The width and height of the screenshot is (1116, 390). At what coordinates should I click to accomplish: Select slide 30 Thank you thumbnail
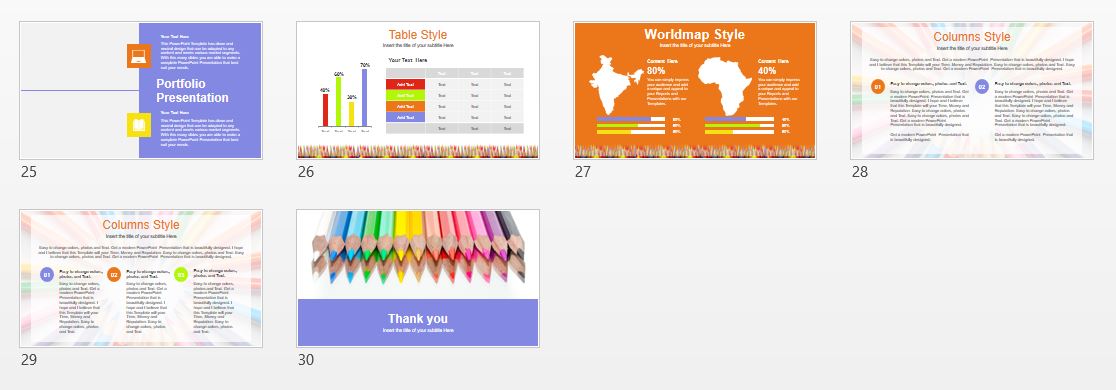[418, 278]
